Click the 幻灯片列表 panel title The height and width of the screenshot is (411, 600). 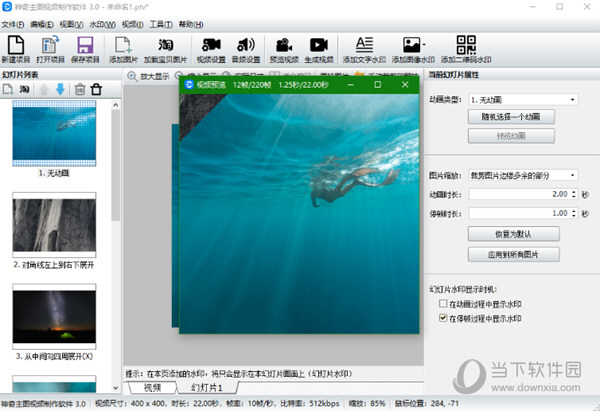pyautogui.click(x=20, y=75)
